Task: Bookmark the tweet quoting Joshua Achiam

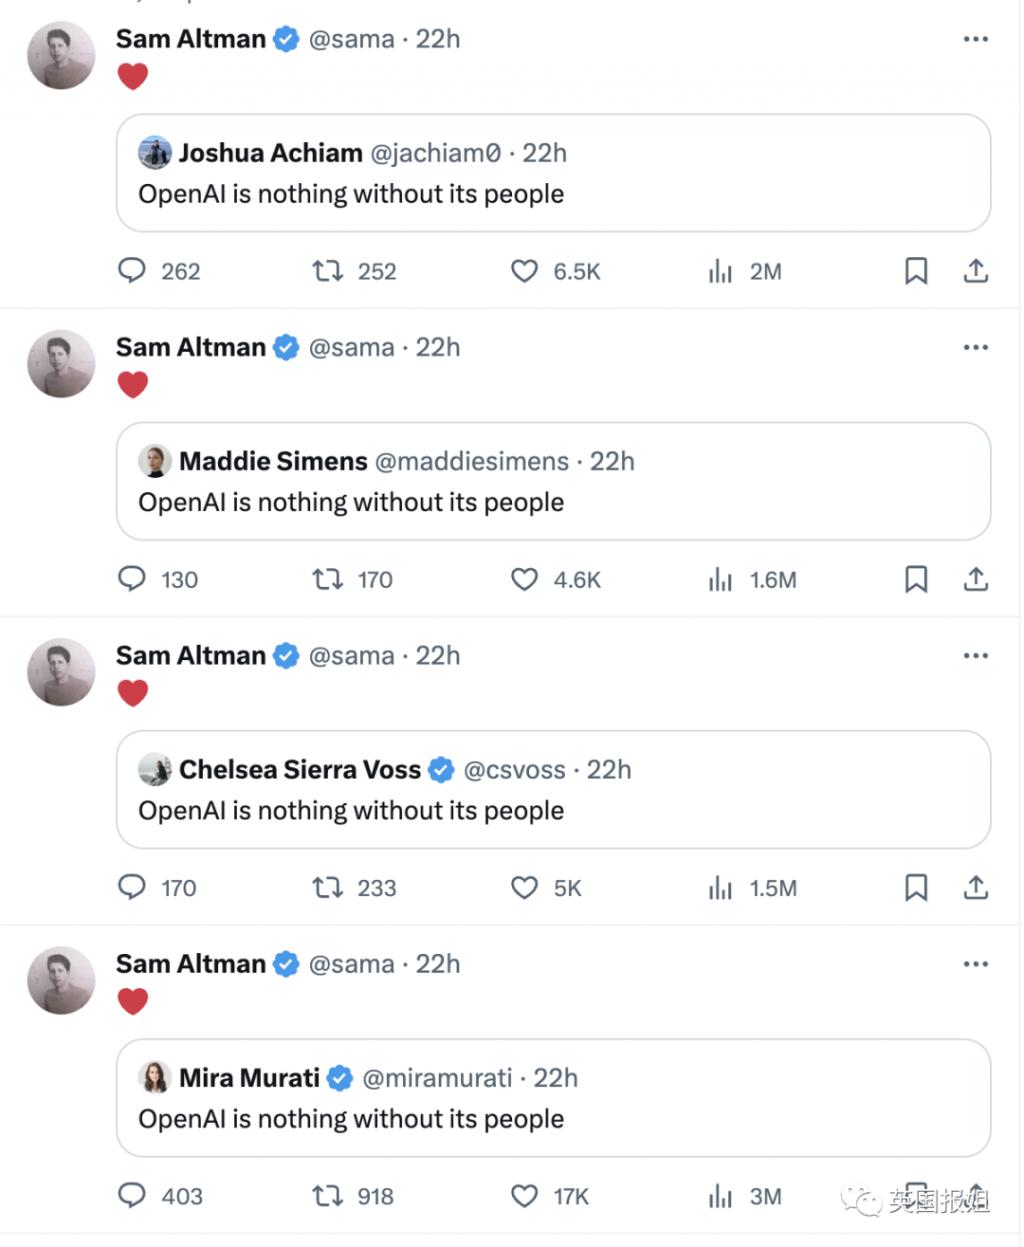Action: pos(916,271)
